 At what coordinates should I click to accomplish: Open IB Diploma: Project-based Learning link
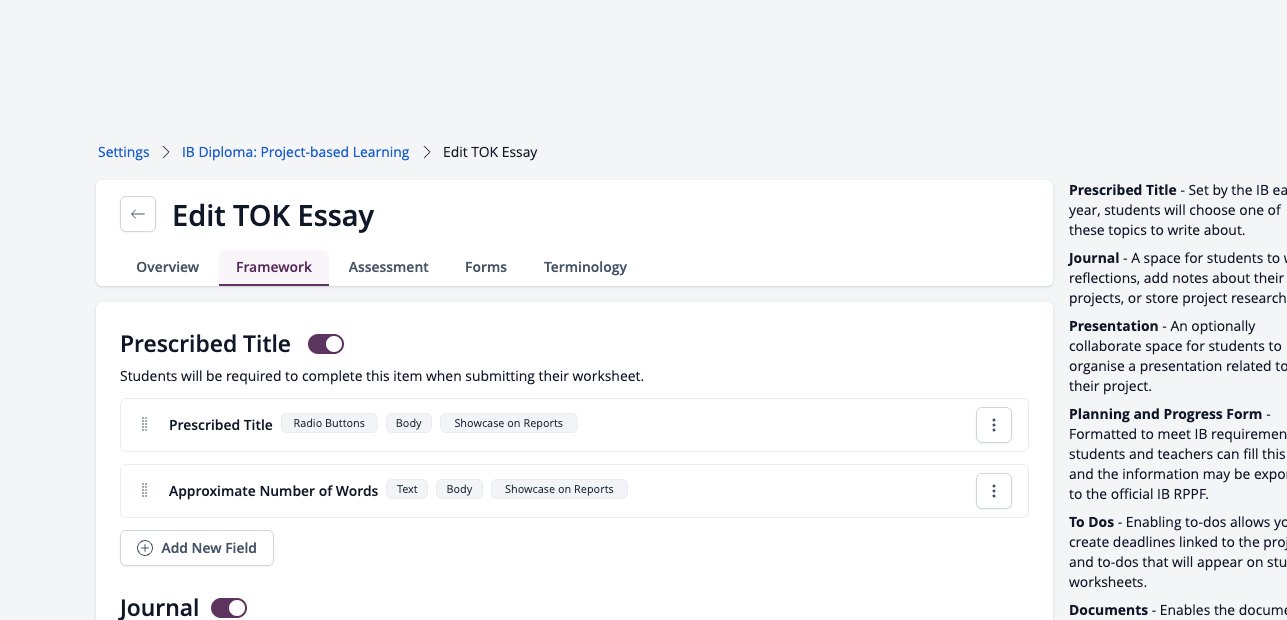[x=295, y=152]
